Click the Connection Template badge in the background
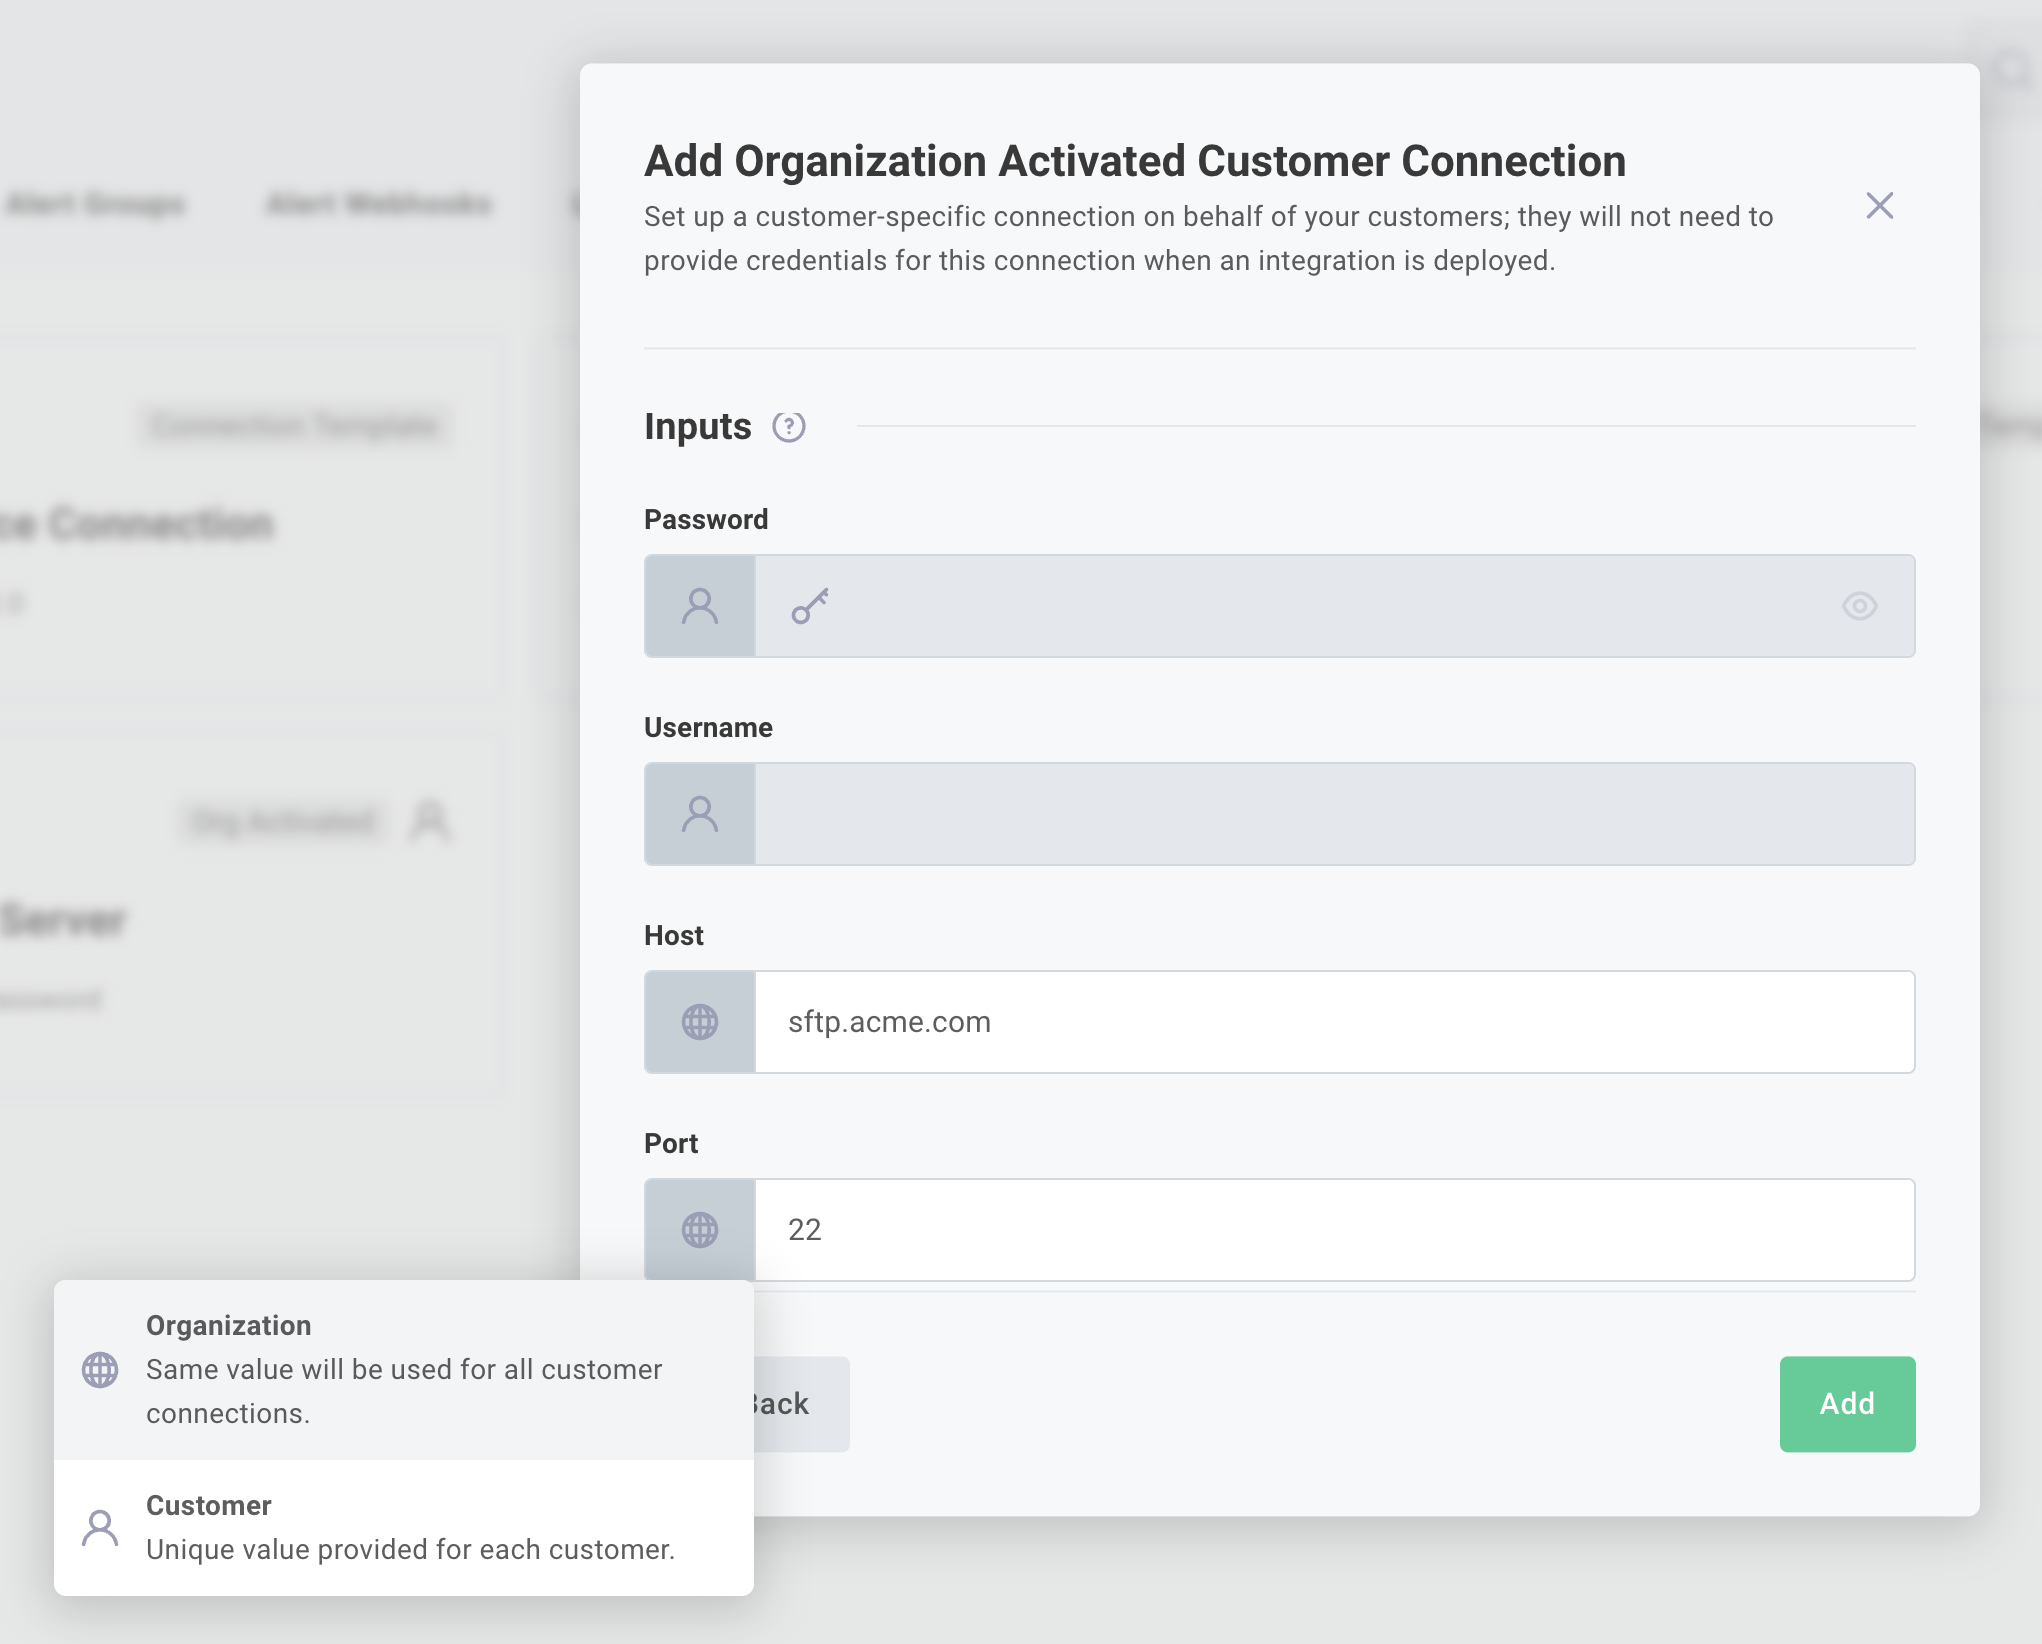The width and height of the screenshot is (2042, 1644). (x=294, y=424)
